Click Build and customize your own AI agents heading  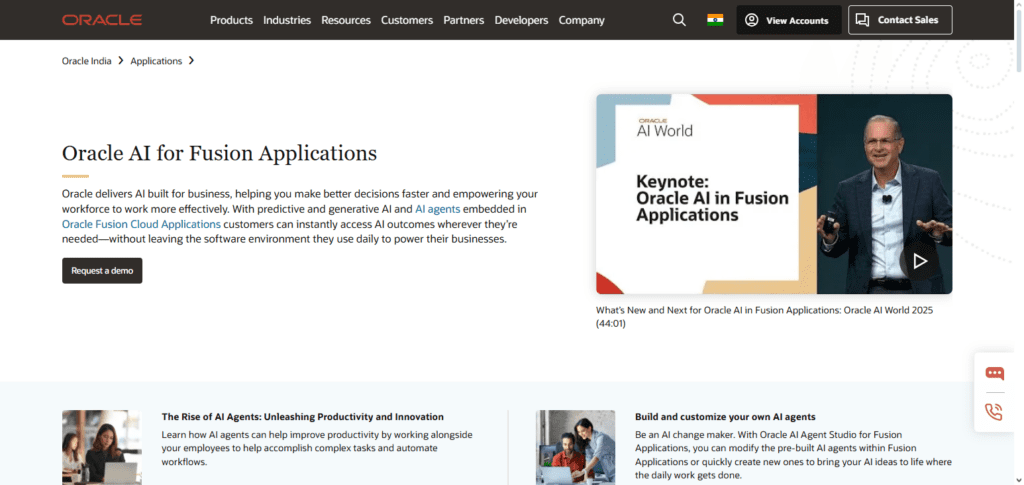tap(725, 416)
